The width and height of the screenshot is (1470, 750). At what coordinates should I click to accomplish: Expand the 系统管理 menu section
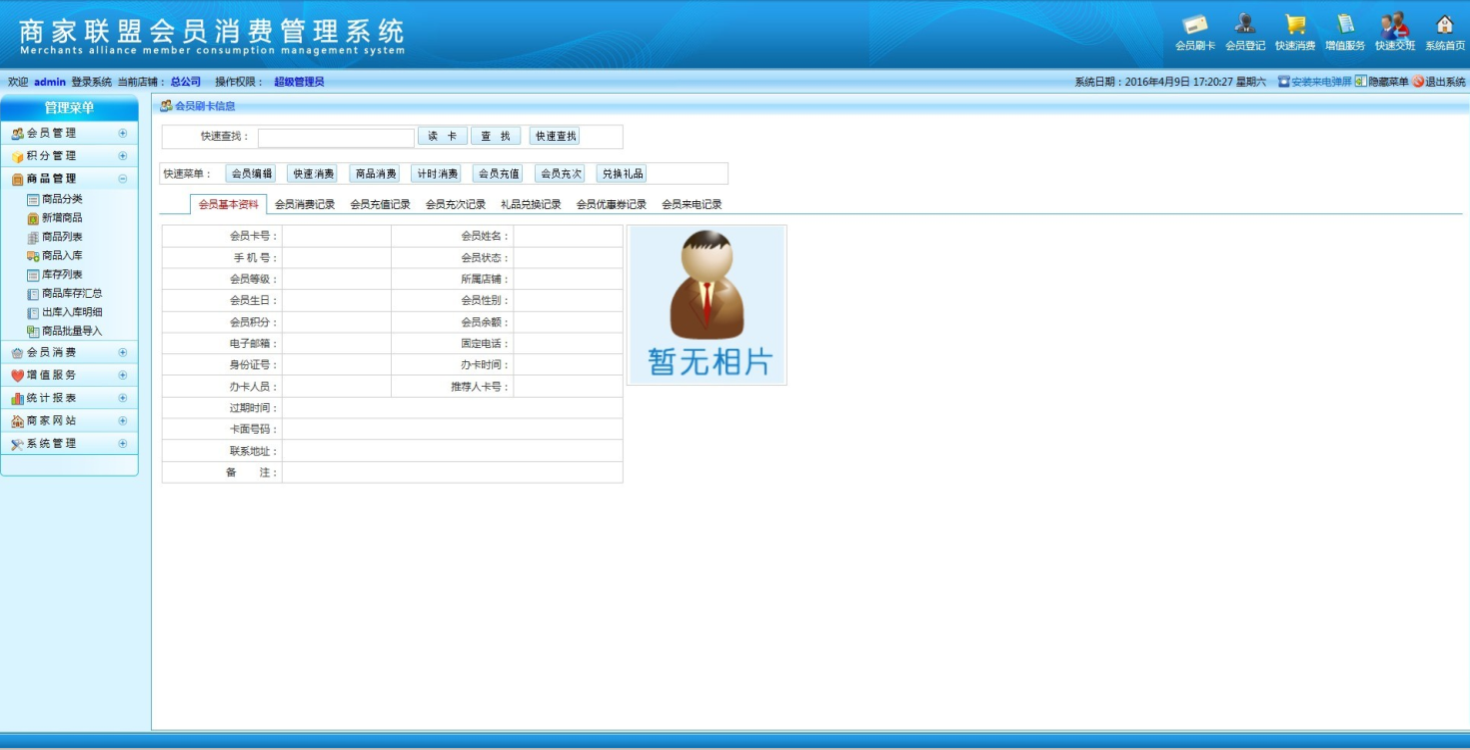point(123,444)
